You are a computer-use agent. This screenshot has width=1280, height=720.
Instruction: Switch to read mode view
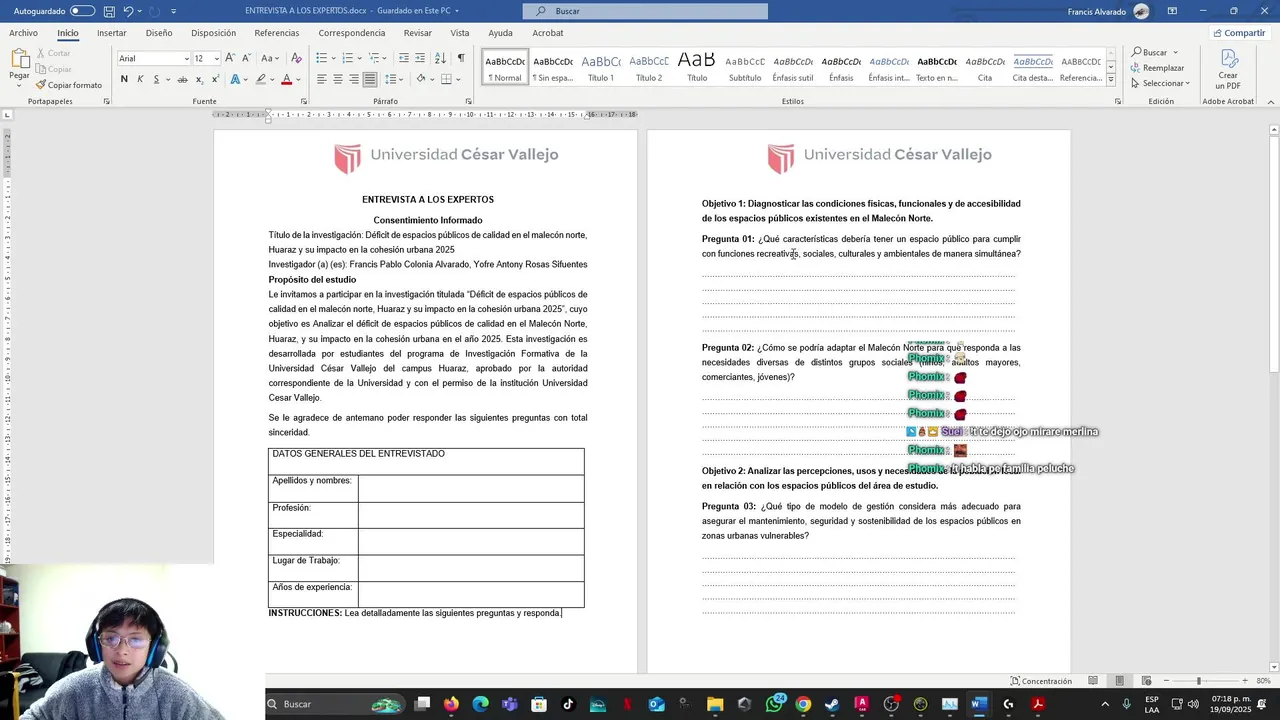(x=1093, y=681)
